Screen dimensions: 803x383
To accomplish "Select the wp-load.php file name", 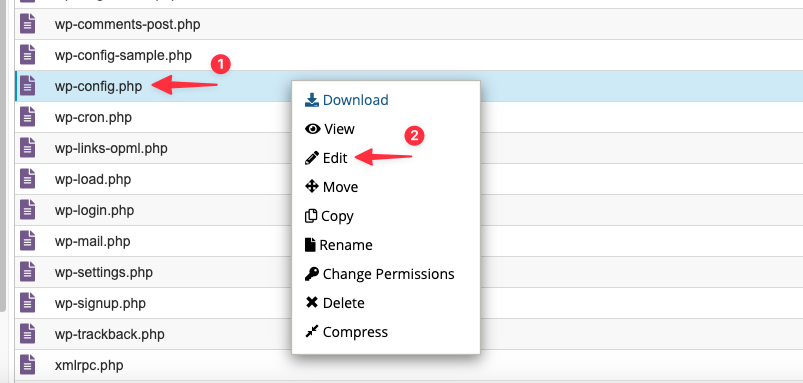I will pos(93,179).
